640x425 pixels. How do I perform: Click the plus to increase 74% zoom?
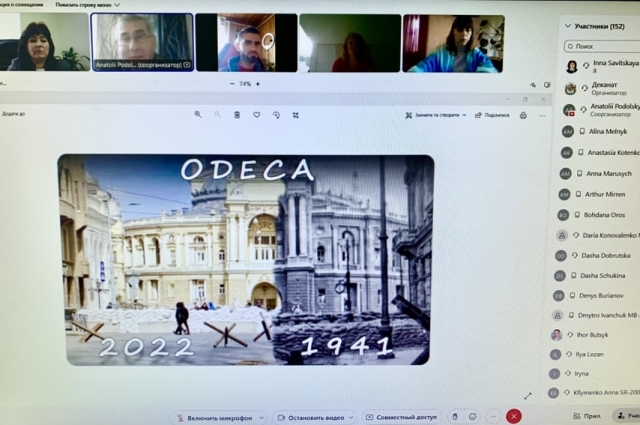pos(257,84)
